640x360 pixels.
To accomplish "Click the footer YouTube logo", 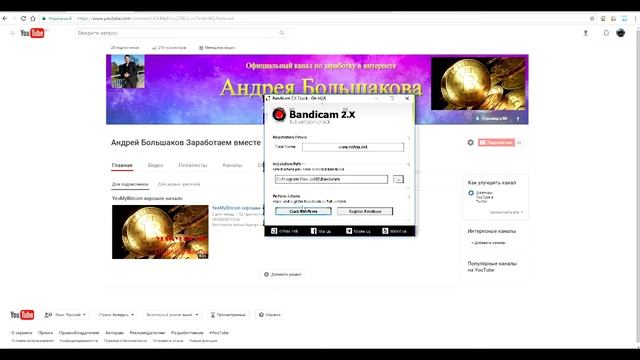I will pyautogui.click(x=22, y=315).
